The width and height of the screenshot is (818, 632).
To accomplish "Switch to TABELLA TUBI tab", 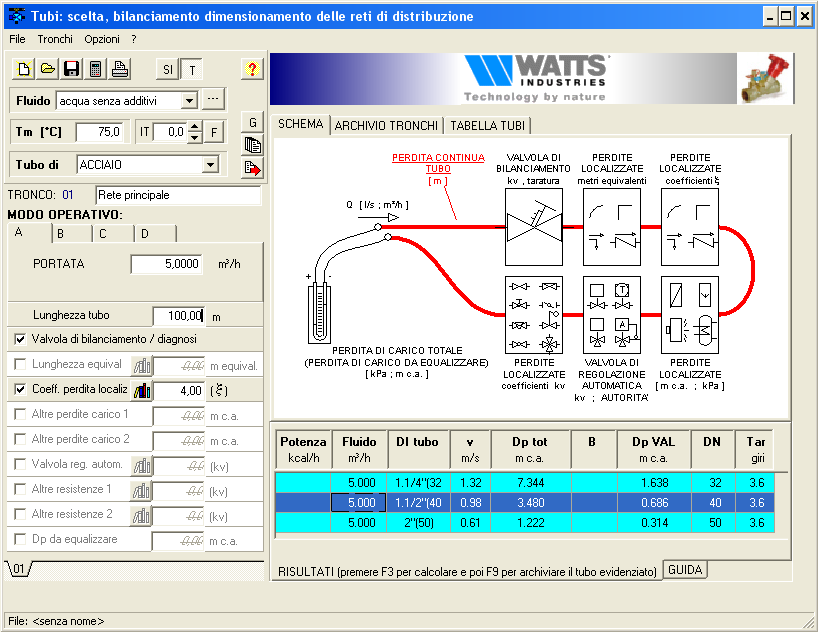I will pyautogui.click(x=487, y=126).
